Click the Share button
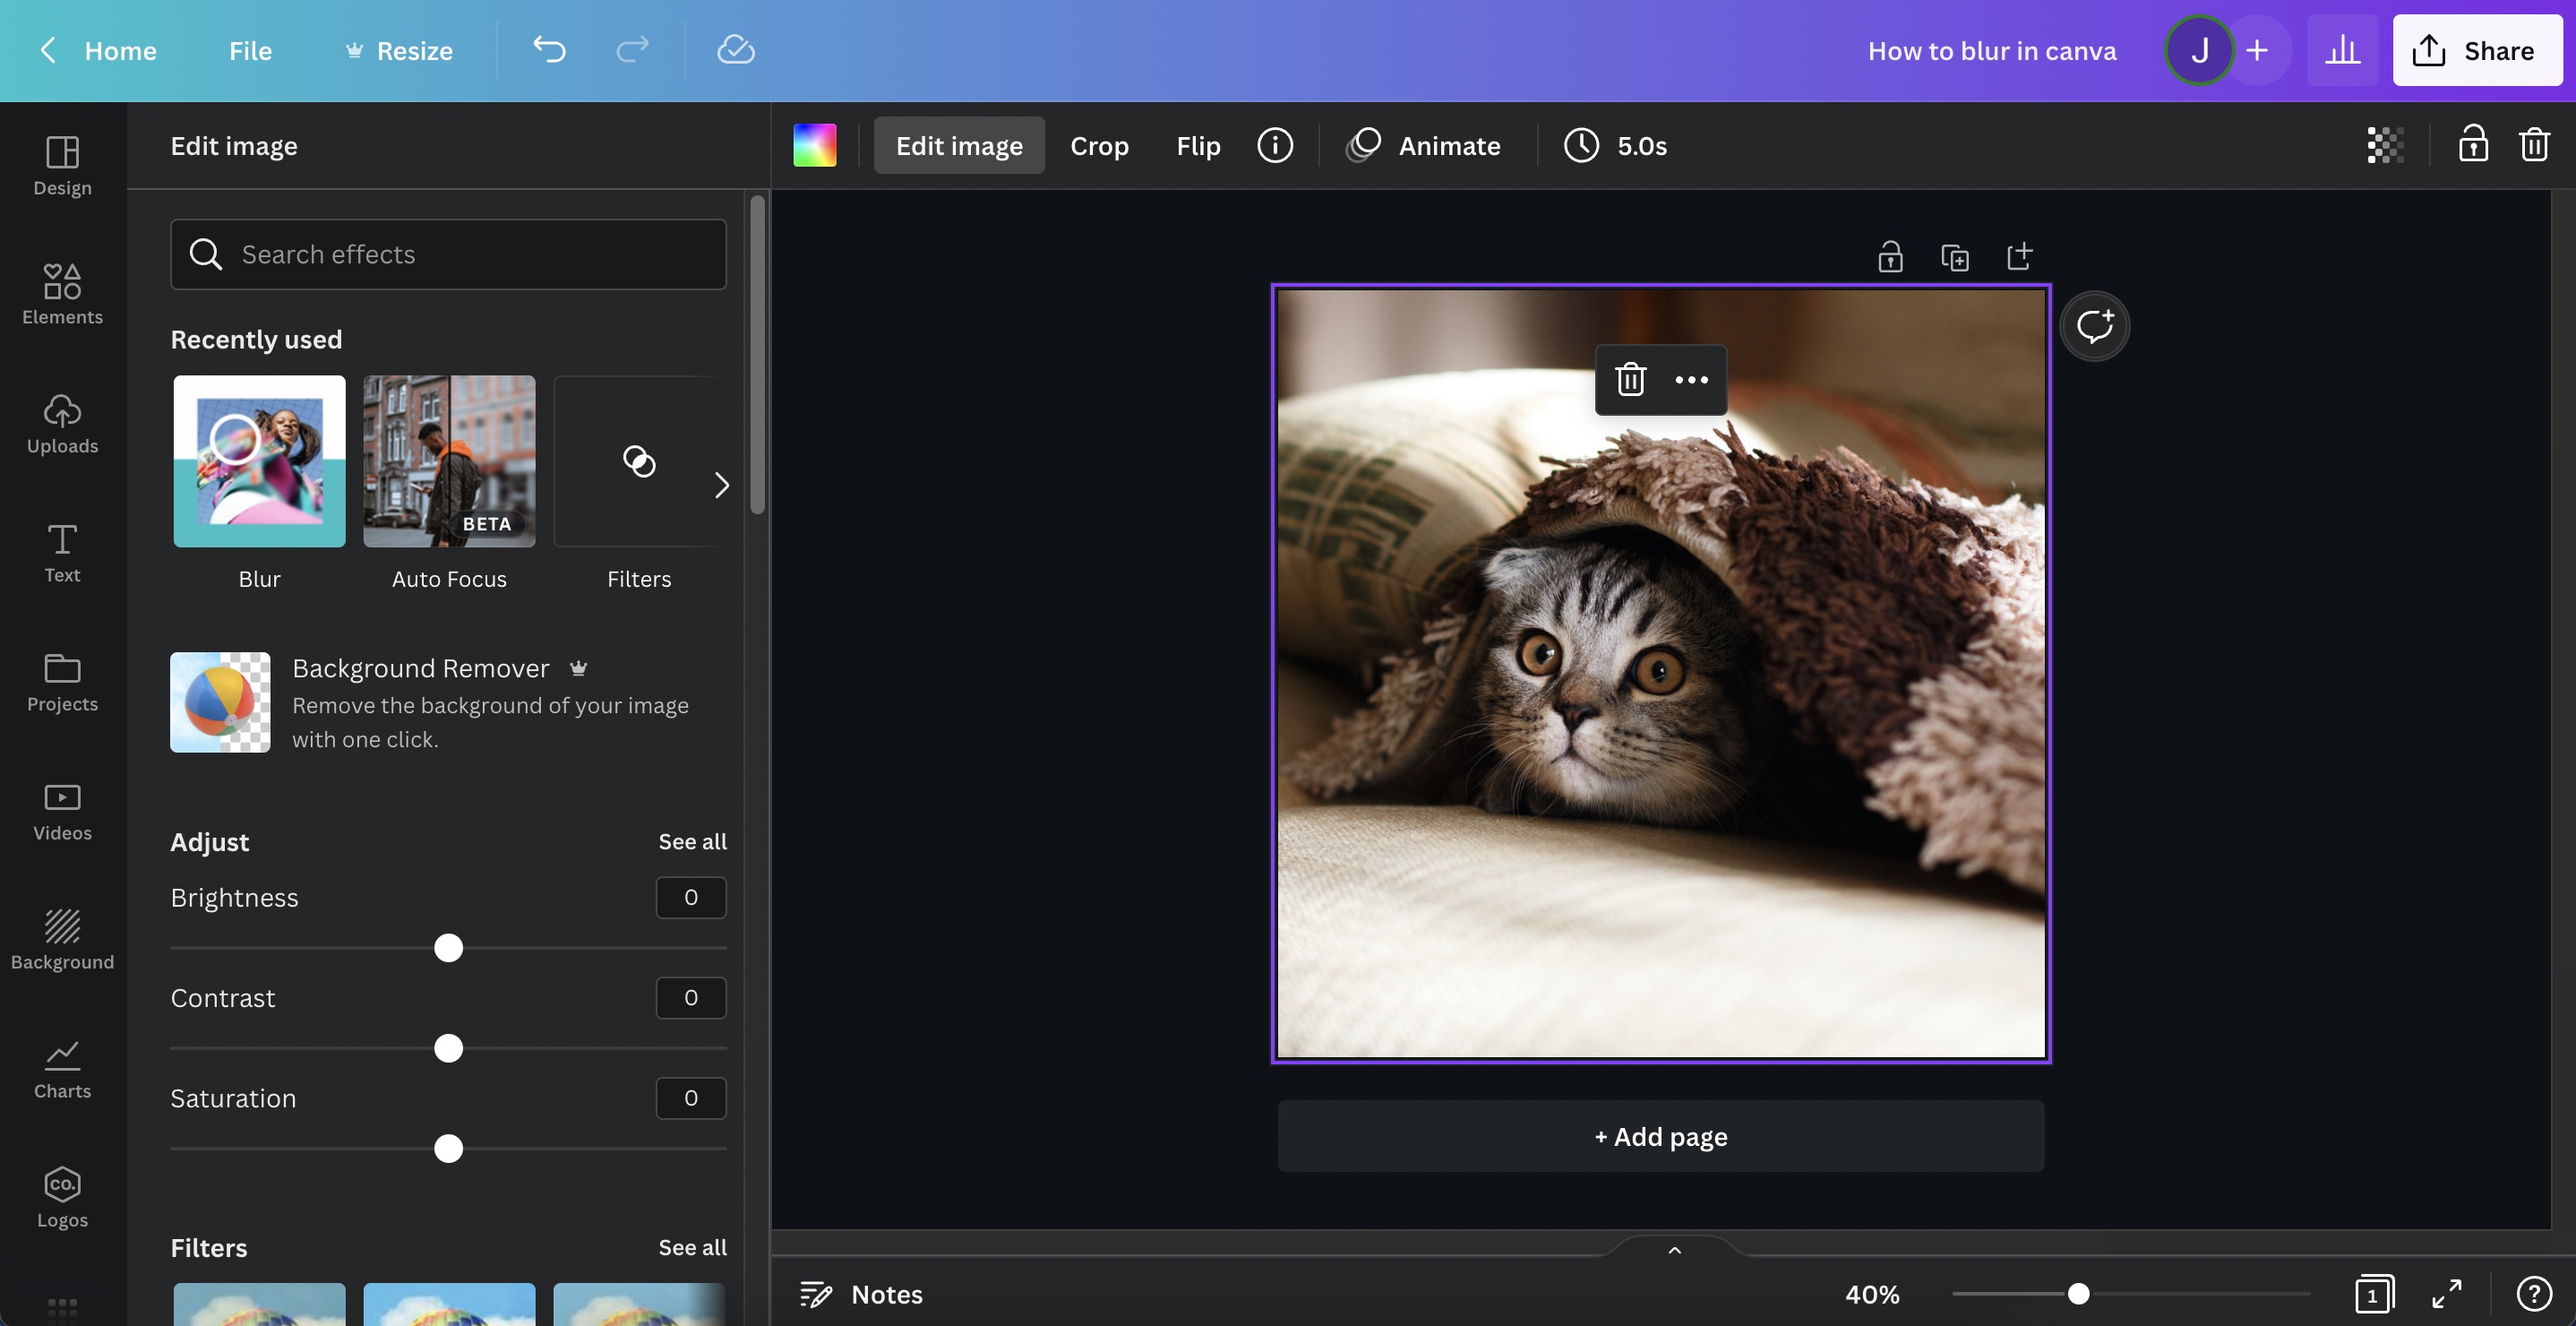The image size is (2576, 1326). [2477, 50]
